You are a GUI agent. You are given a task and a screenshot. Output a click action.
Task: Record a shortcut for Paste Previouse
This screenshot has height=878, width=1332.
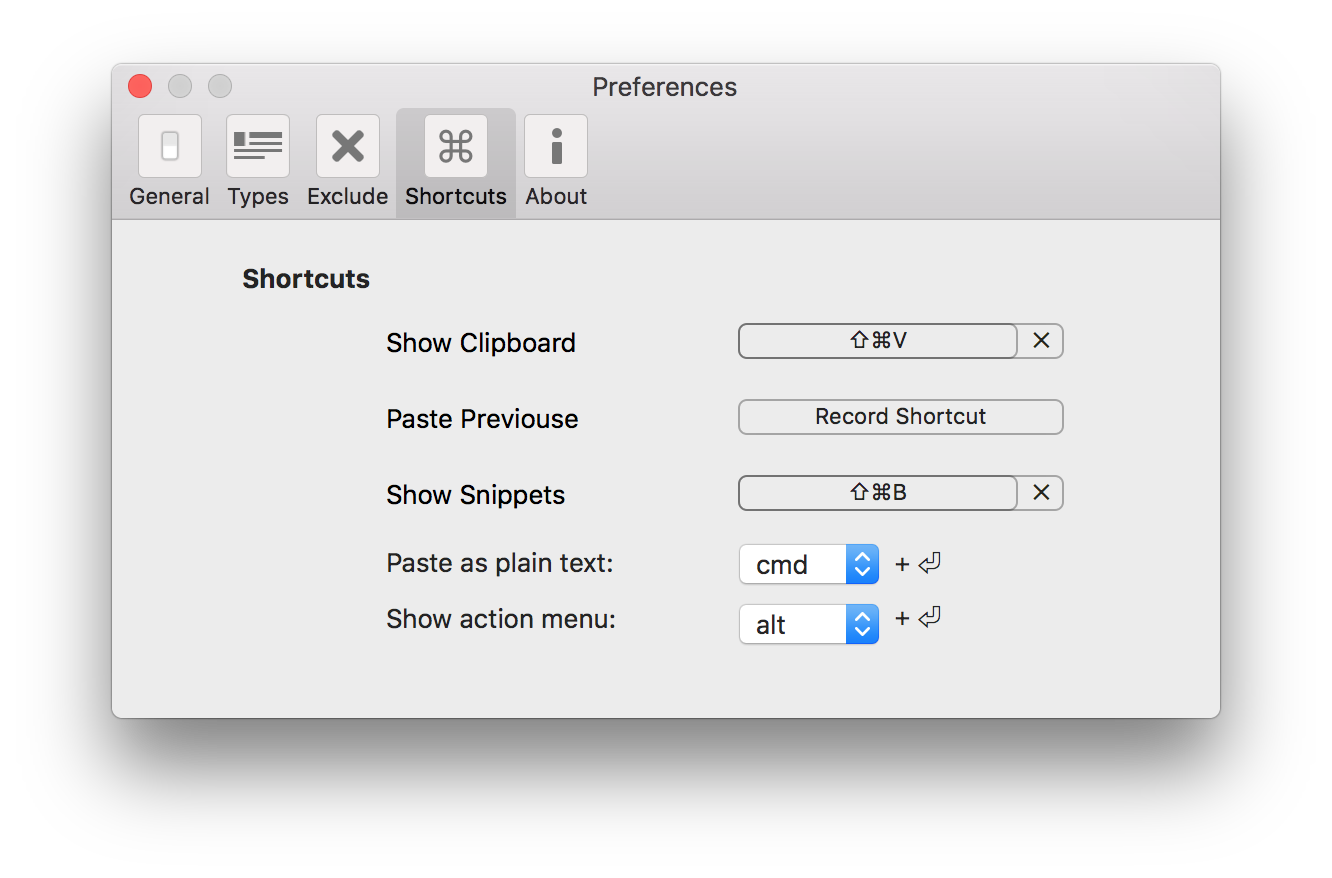(900, 417)
